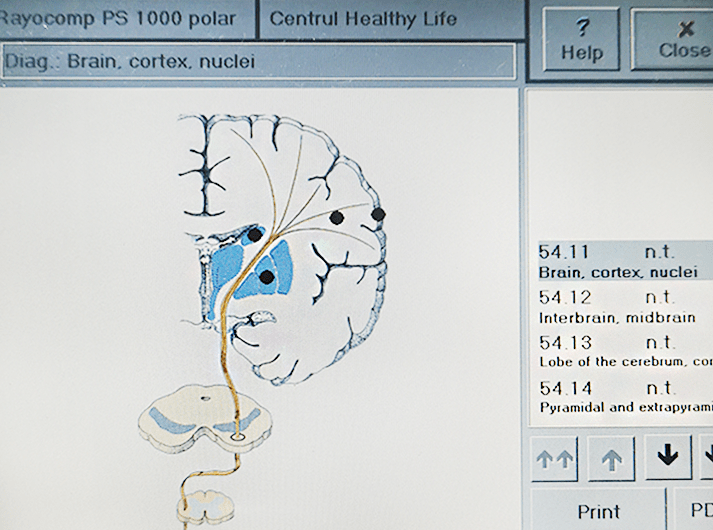Click the black dot above the blue region
The image size is (713, 530).
tap(256, 234)
